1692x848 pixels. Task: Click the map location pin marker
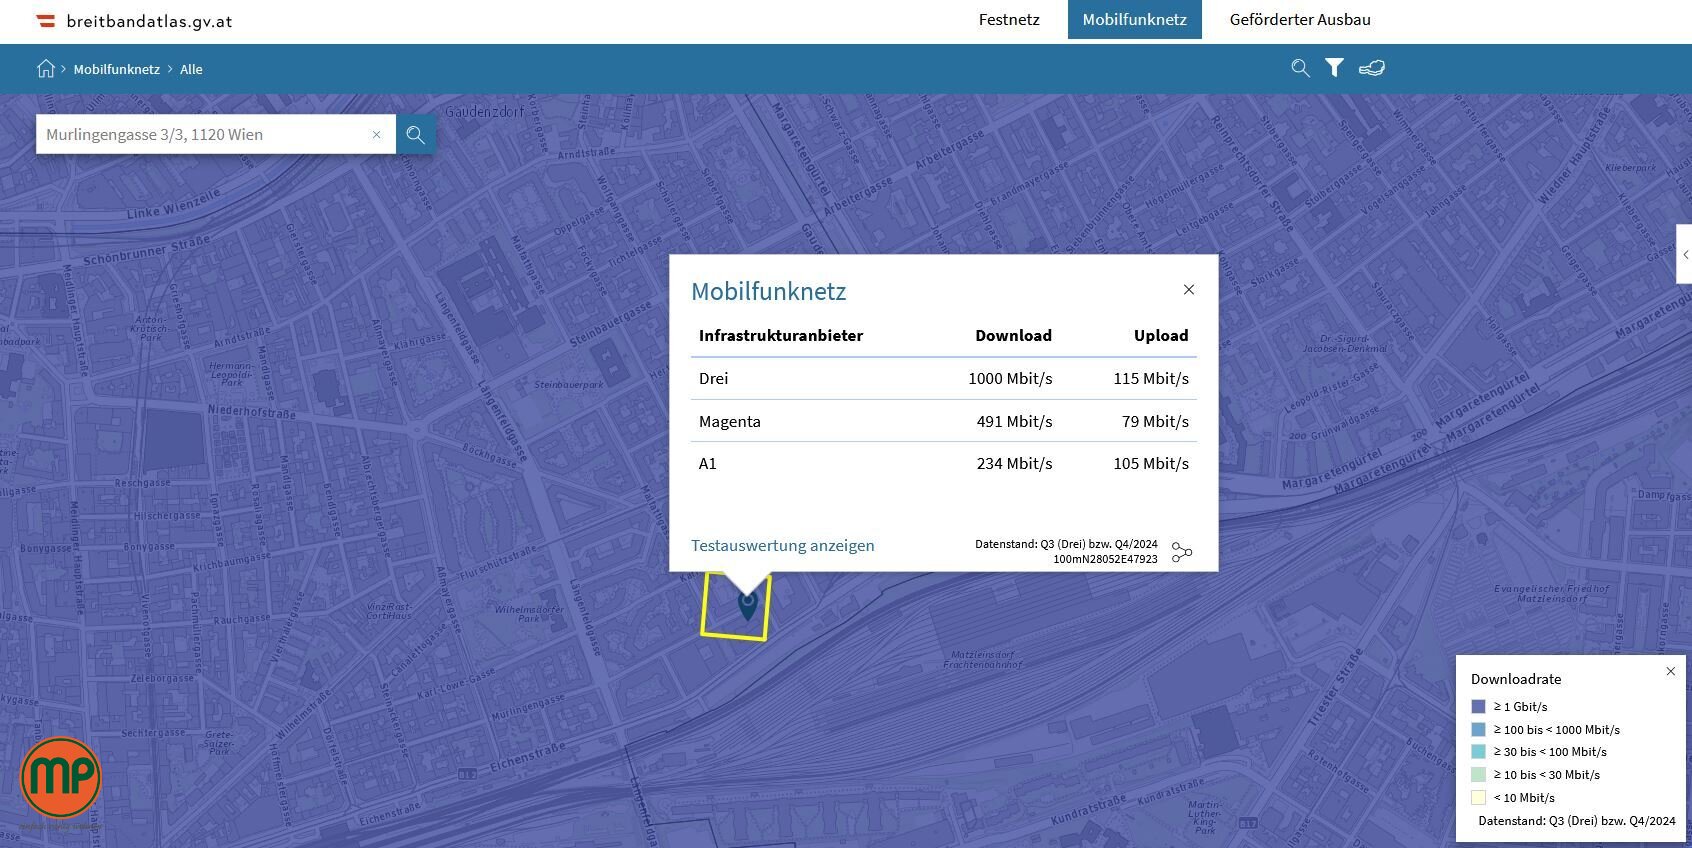[x=747, y=604]
